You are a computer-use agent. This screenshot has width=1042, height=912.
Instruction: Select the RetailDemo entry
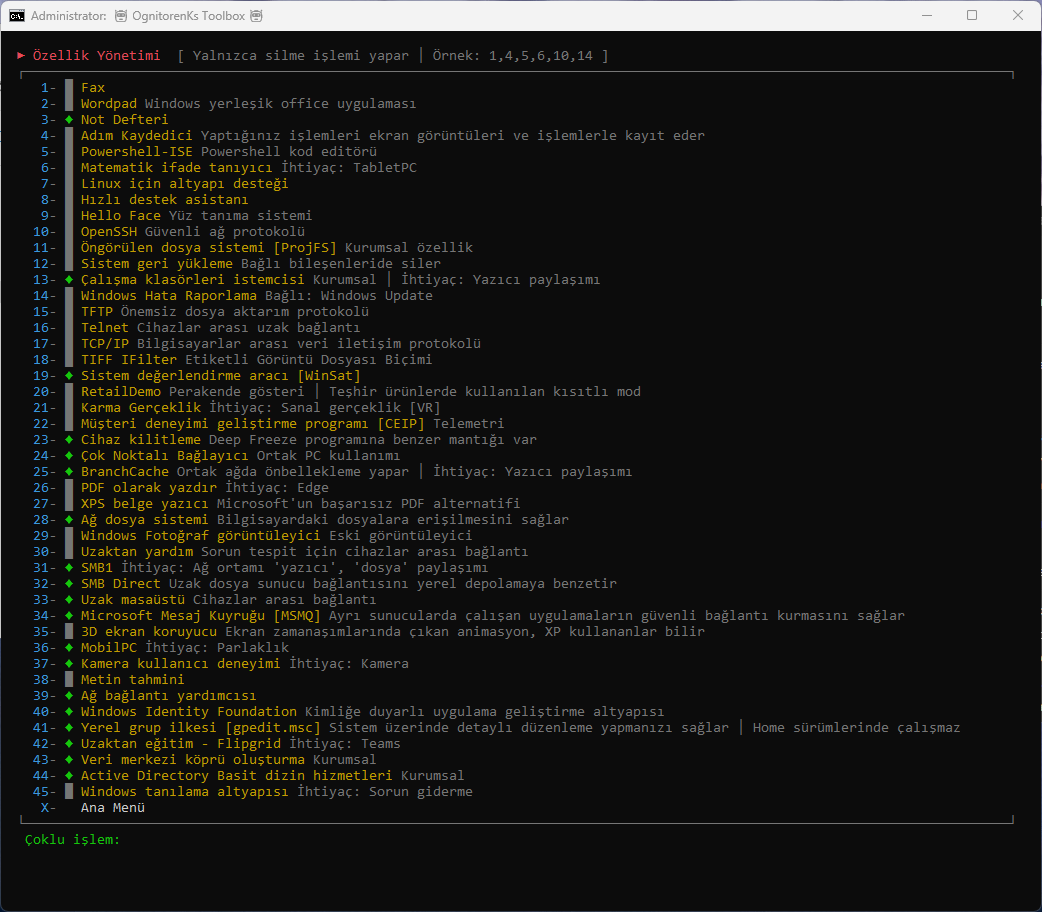click(x=121, y=392)
